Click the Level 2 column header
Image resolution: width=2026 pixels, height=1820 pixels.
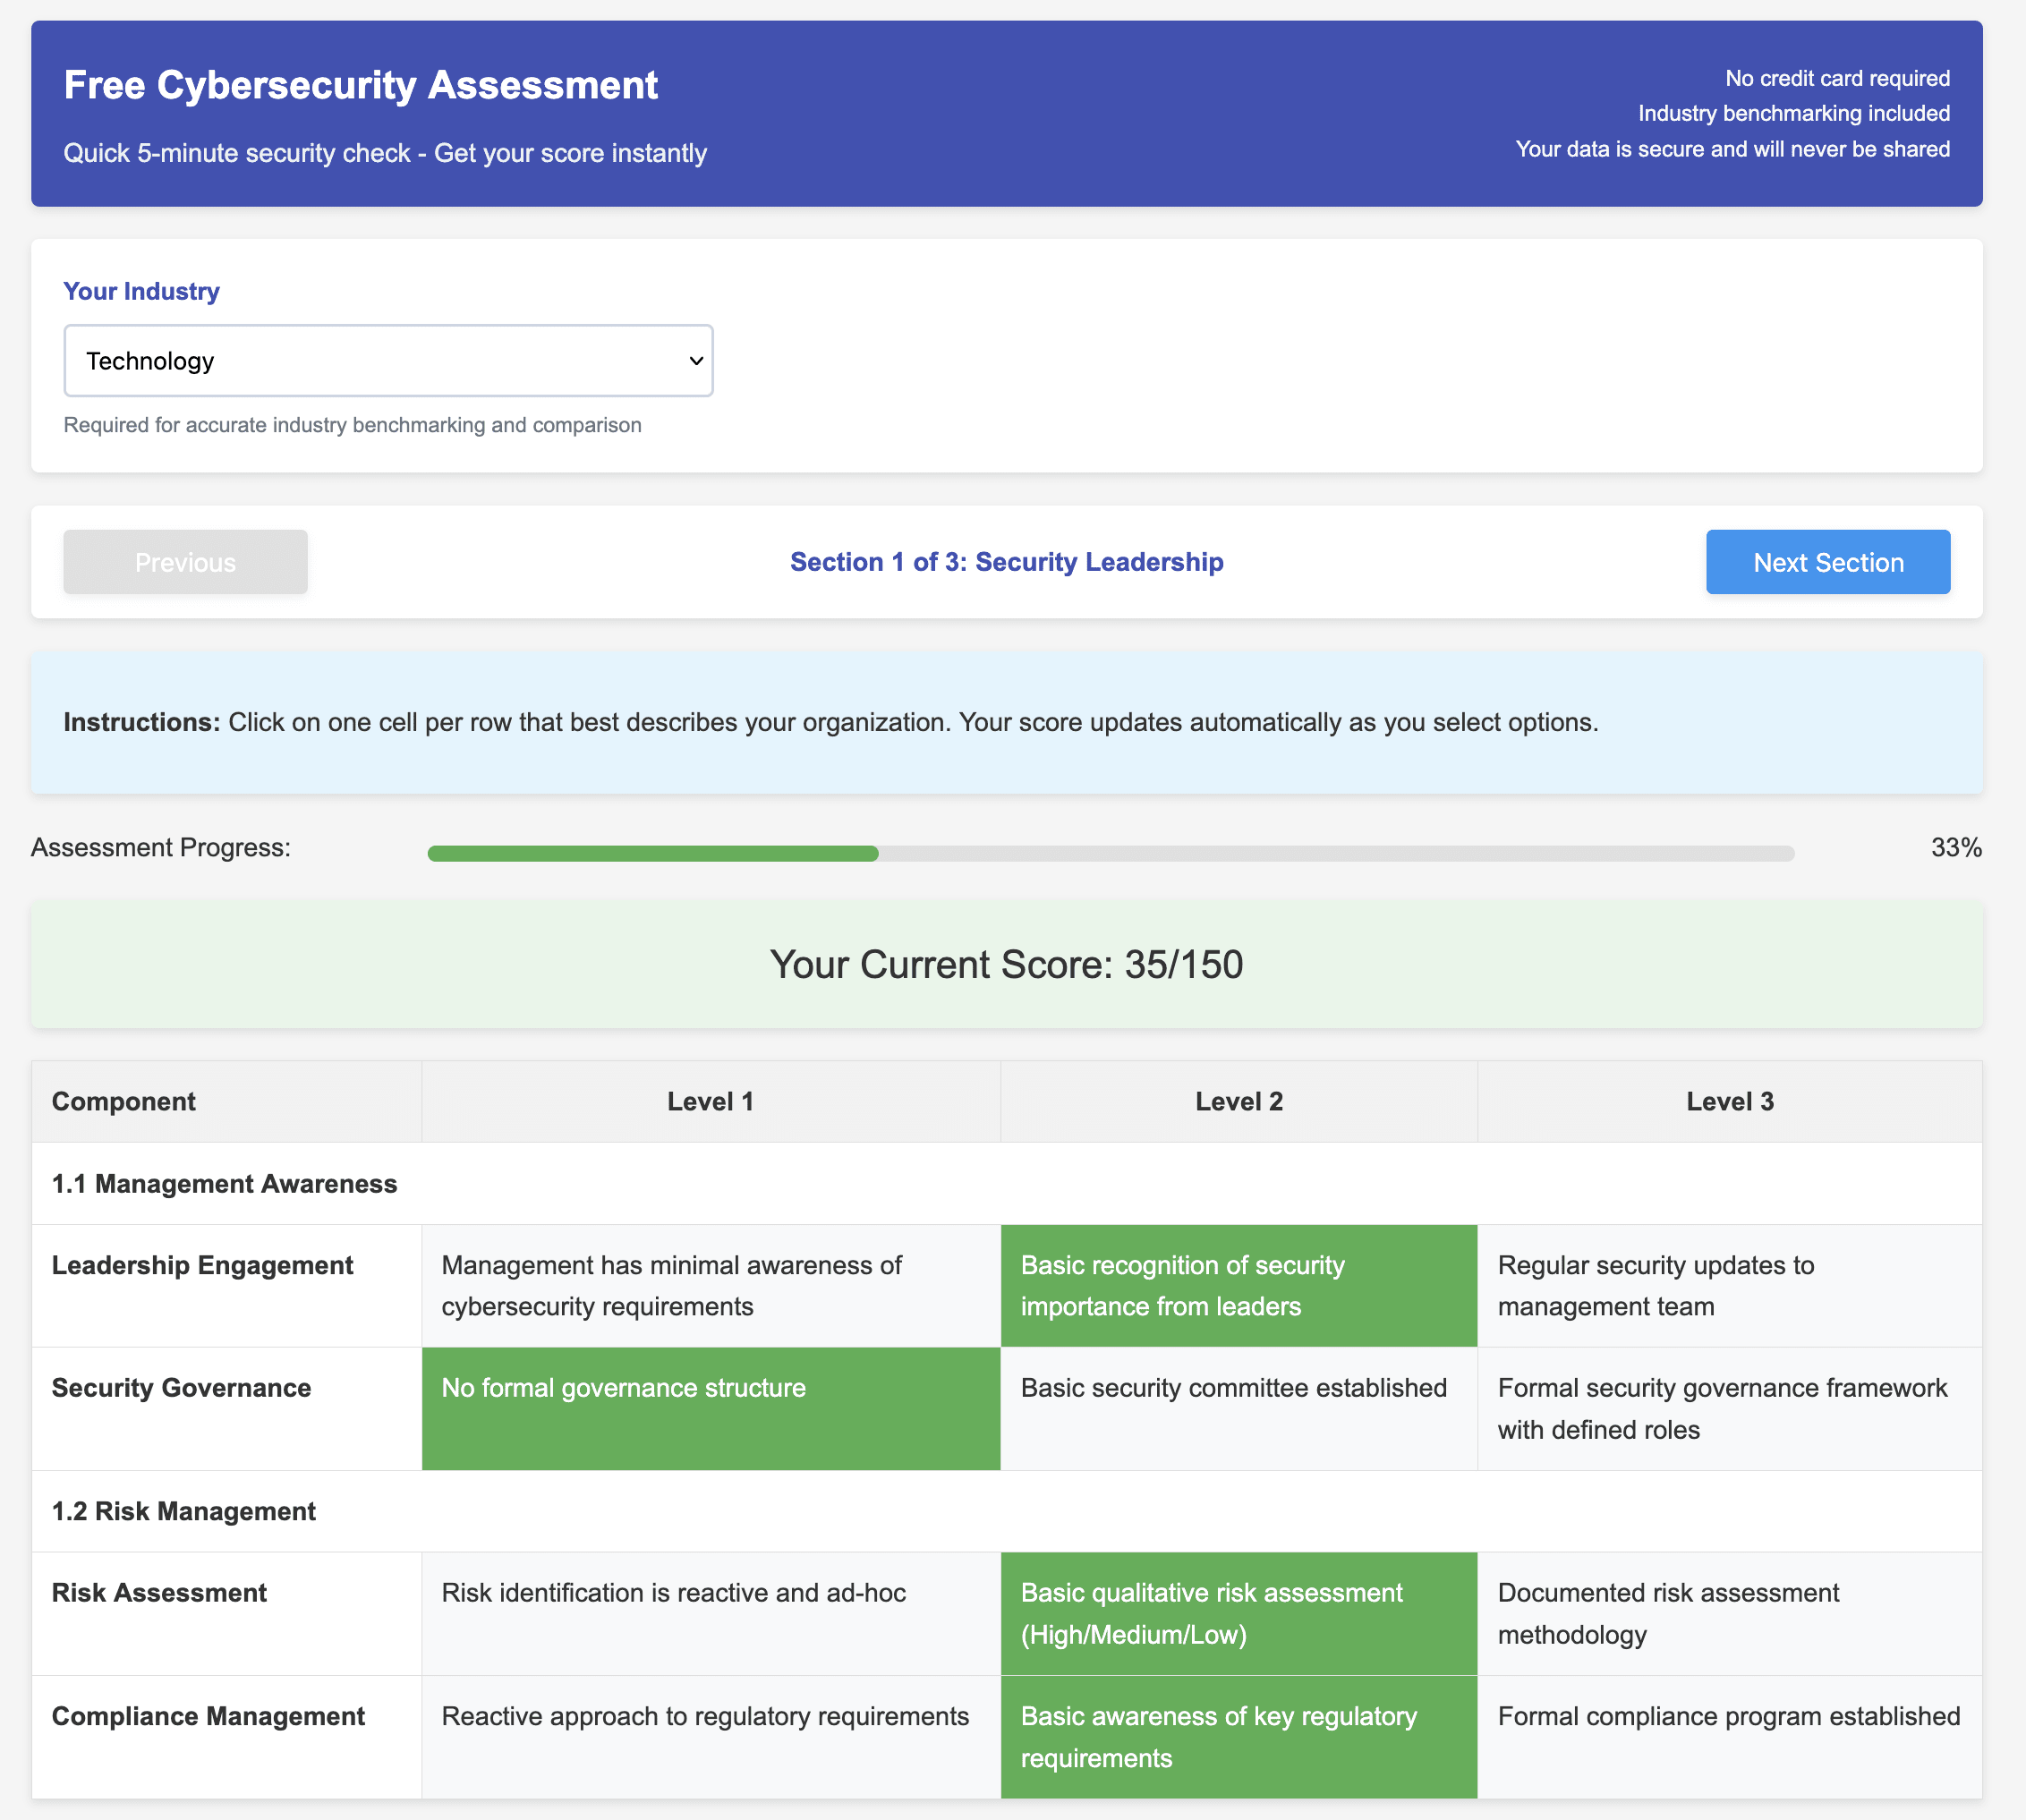point(1238,1101)
